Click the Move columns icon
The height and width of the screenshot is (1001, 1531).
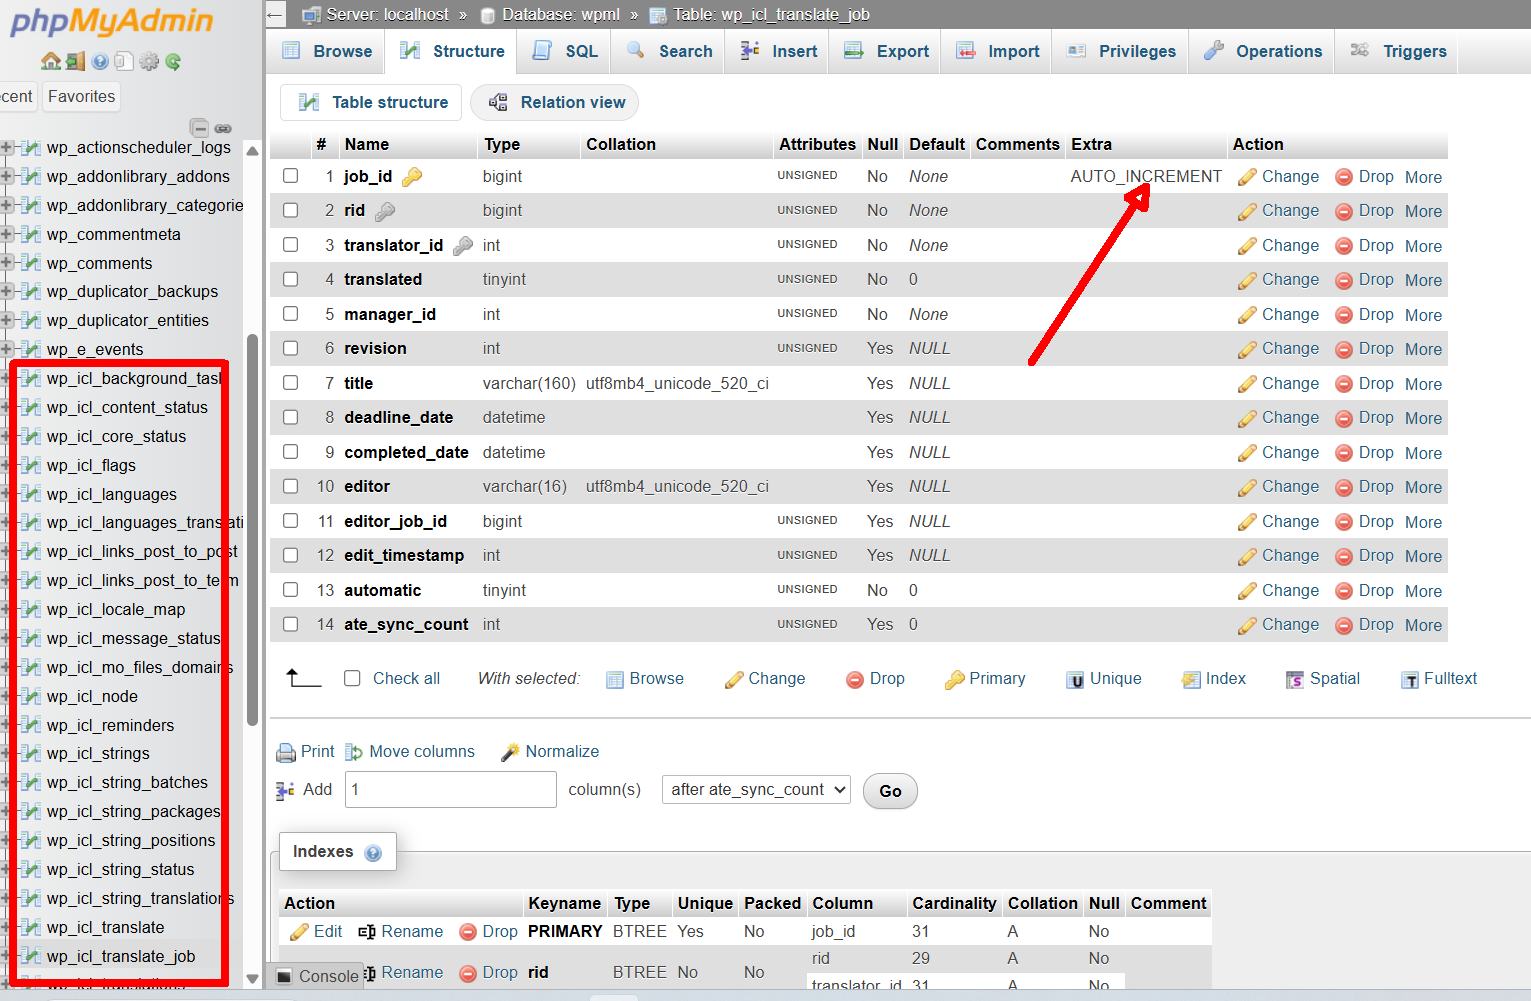click(x=354, y=752)
